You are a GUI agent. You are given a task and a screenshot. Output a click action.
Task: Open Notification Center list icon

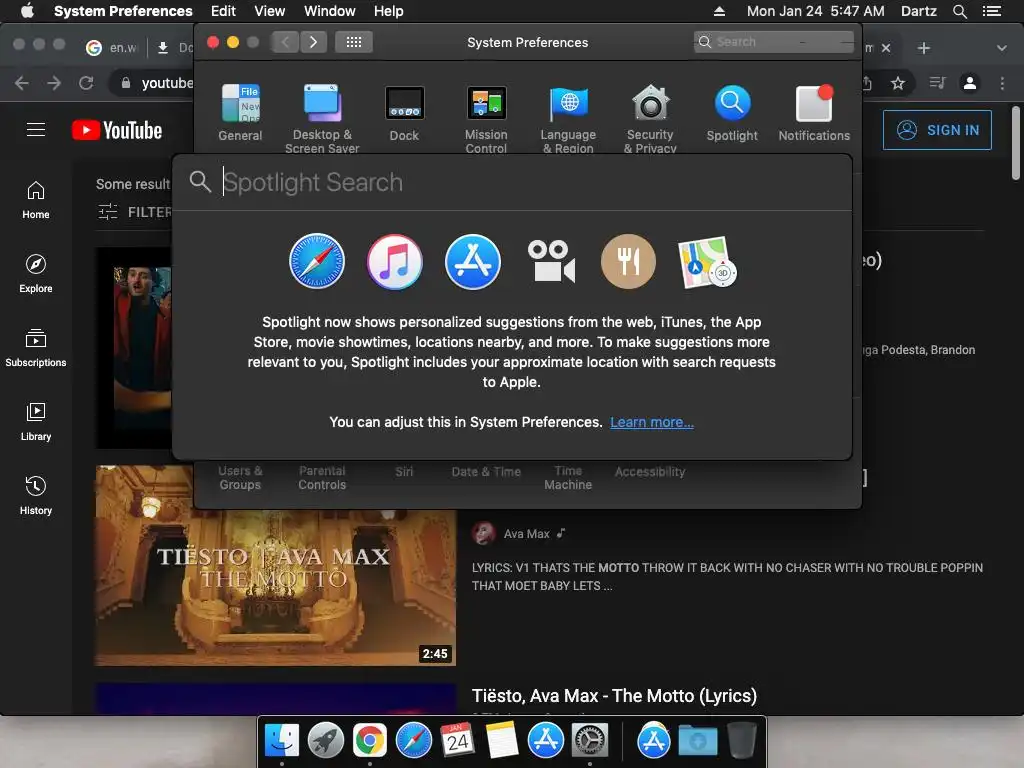pyautogui.click(x=992, y=11)
